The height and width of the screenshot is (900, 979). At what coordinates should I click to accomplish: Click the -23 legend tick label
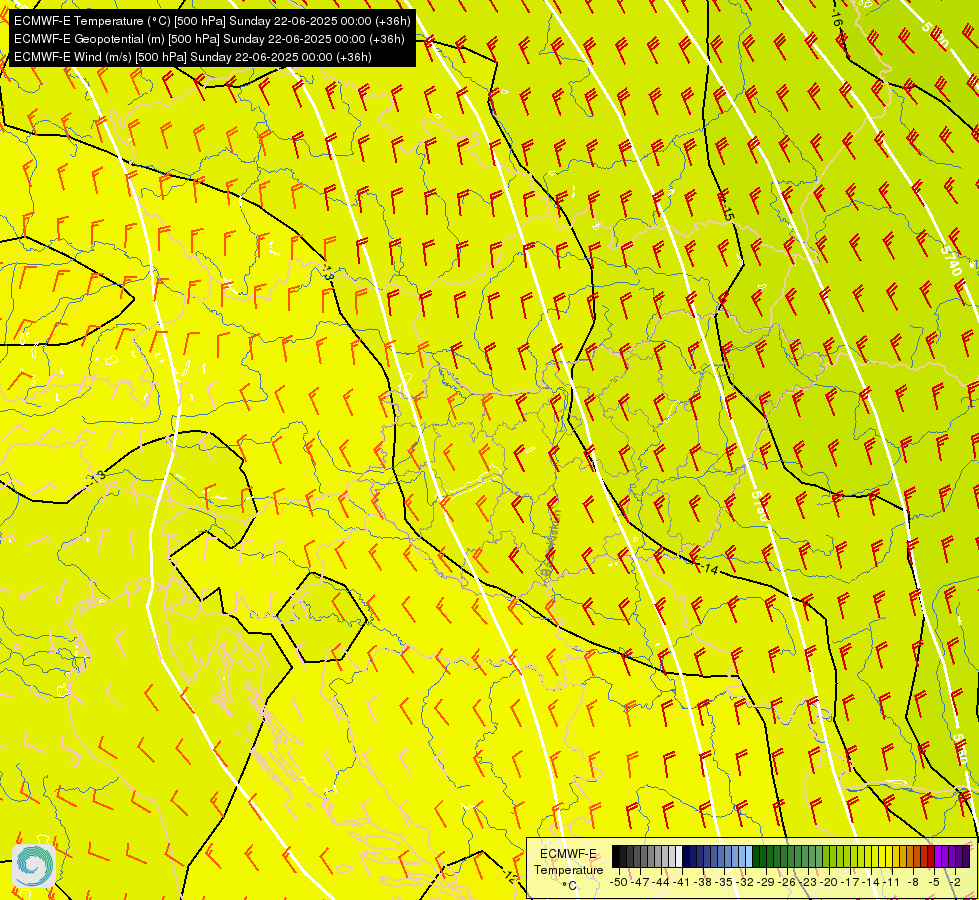tap(809, 882)
